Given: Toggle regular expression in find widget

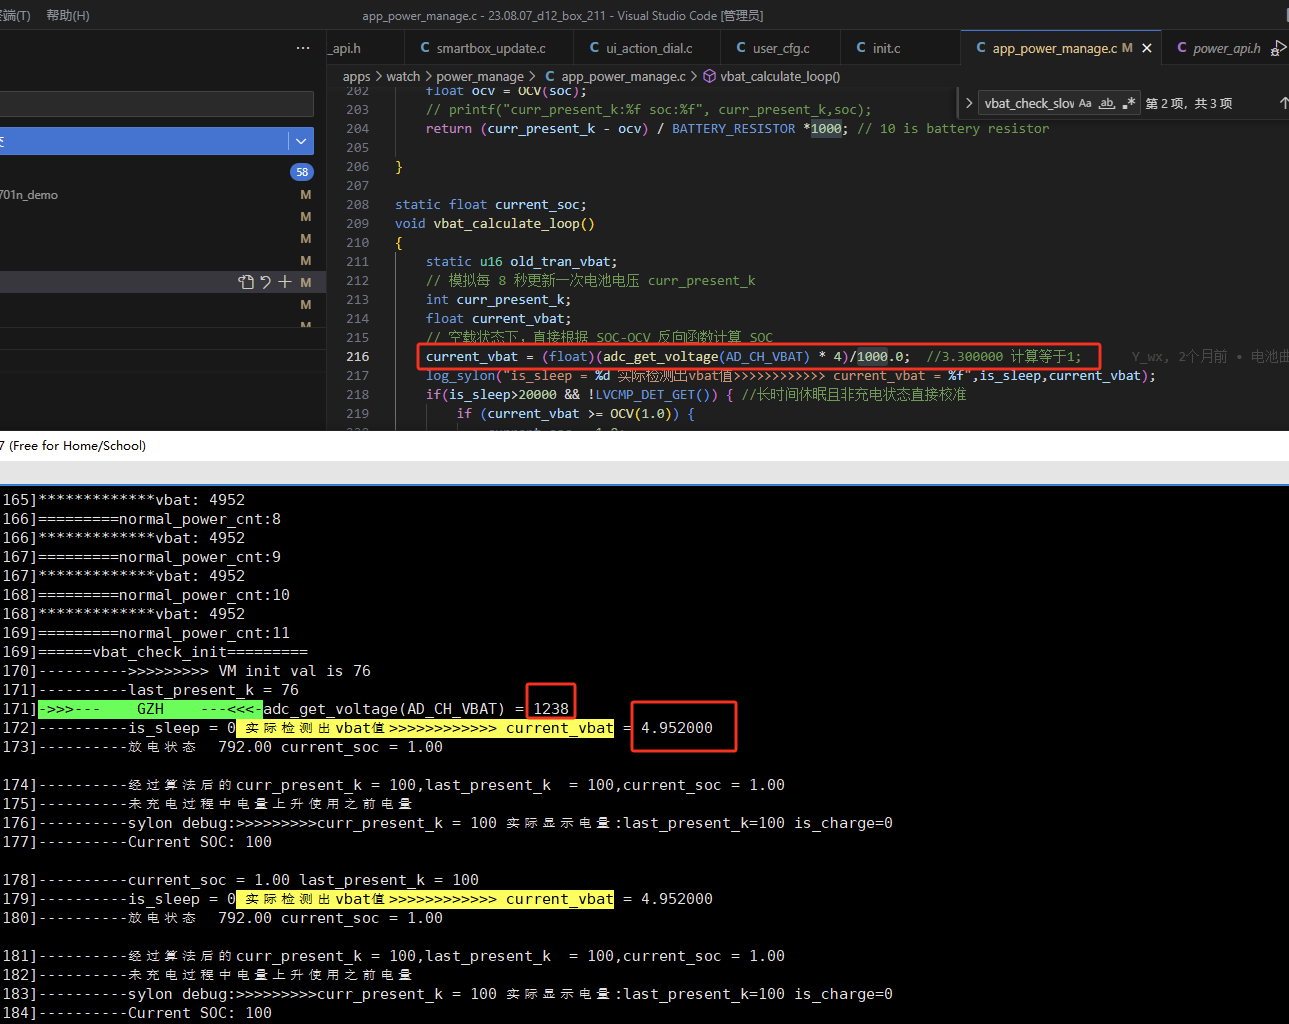Looking at the screenshot, I should (x=1129, y=103).
